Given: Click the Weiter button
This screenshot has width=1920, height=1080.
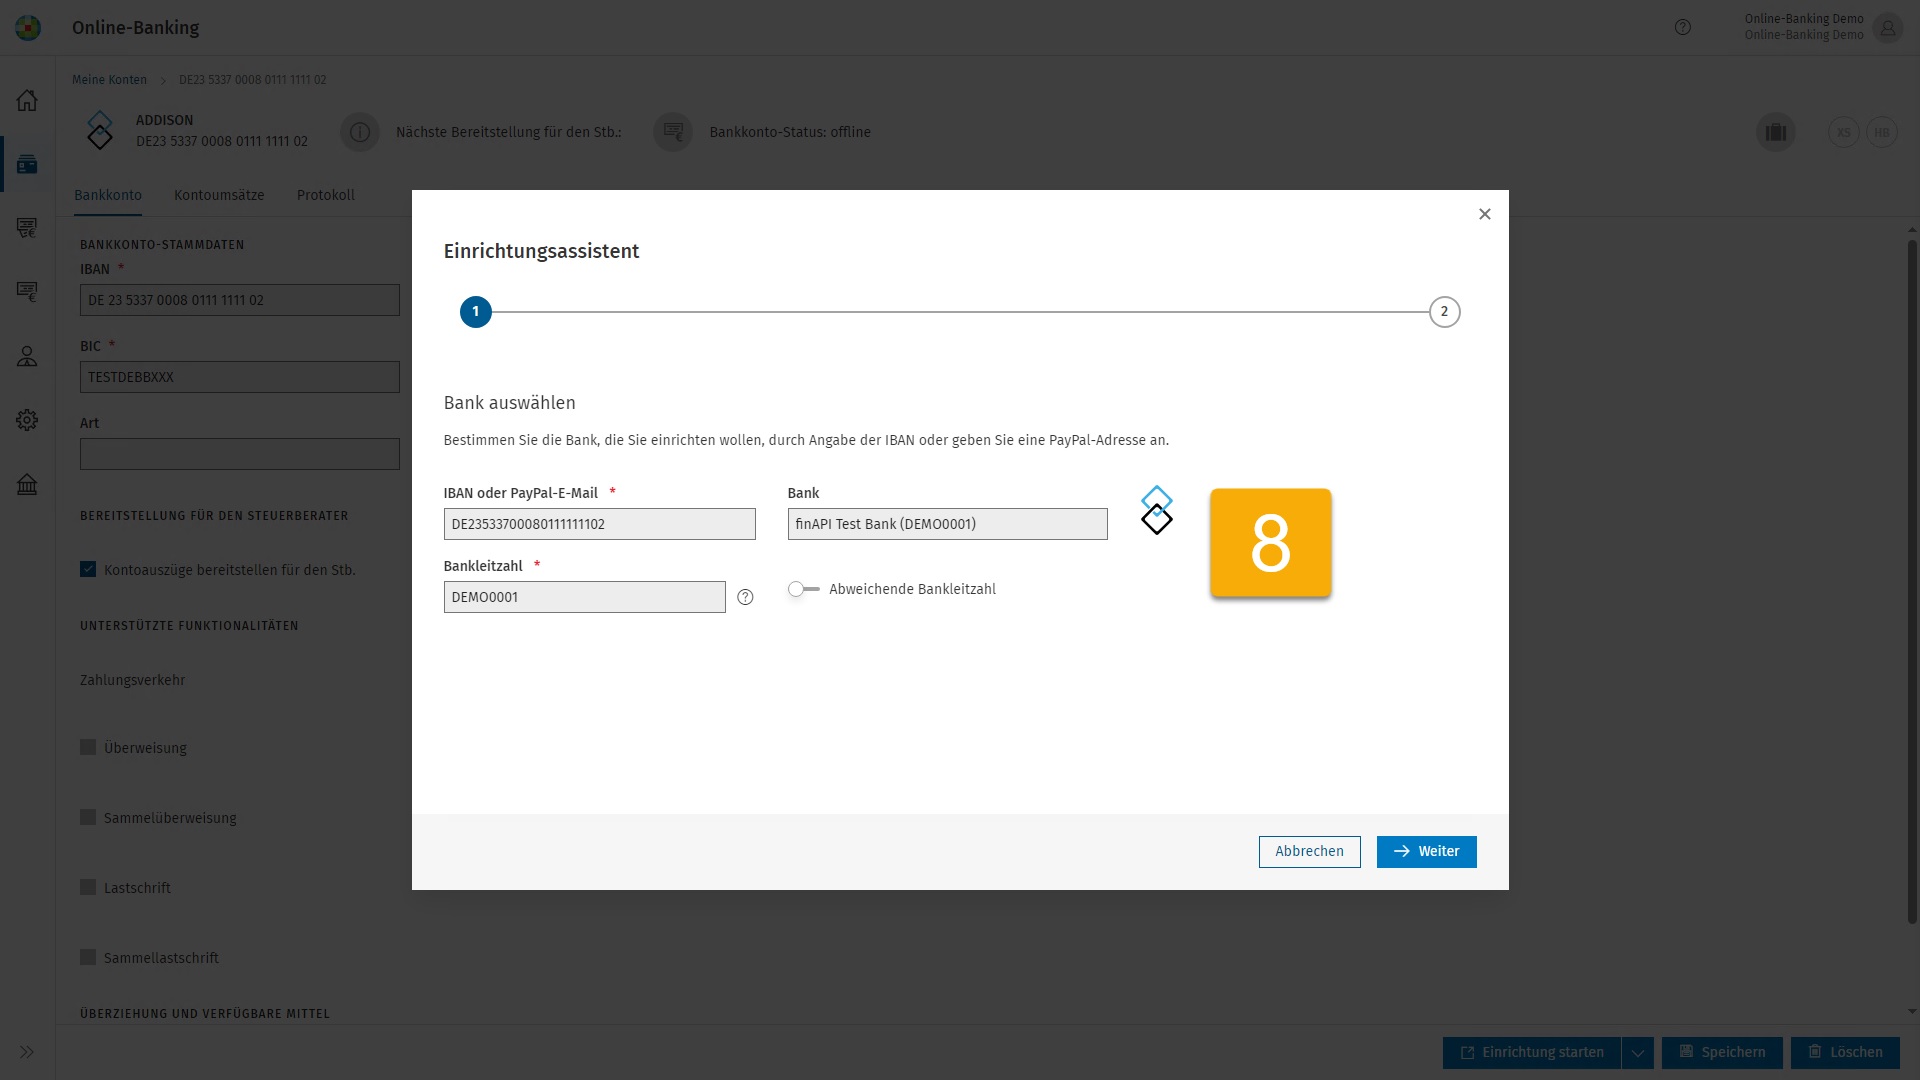Looking at the screenshot, I should 1426,852.
